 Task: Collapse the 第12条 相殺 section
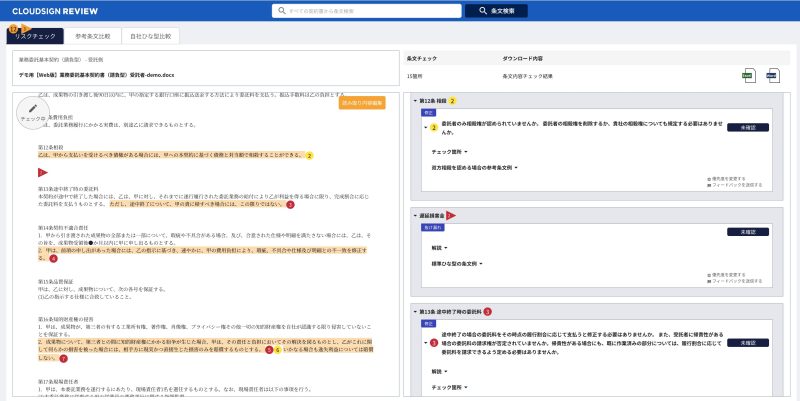pyautogui.click(x=416, y=101)
